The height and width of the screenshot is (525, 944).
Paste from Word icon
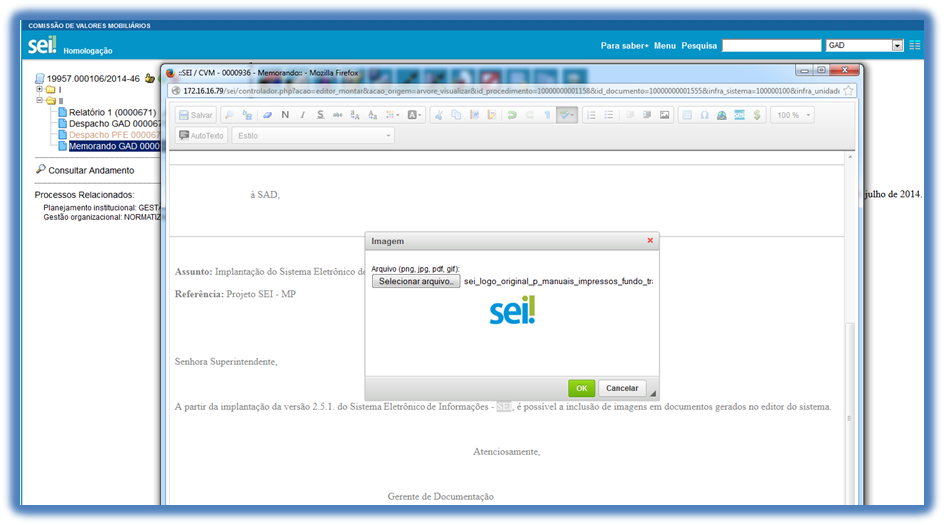(492, 115)
